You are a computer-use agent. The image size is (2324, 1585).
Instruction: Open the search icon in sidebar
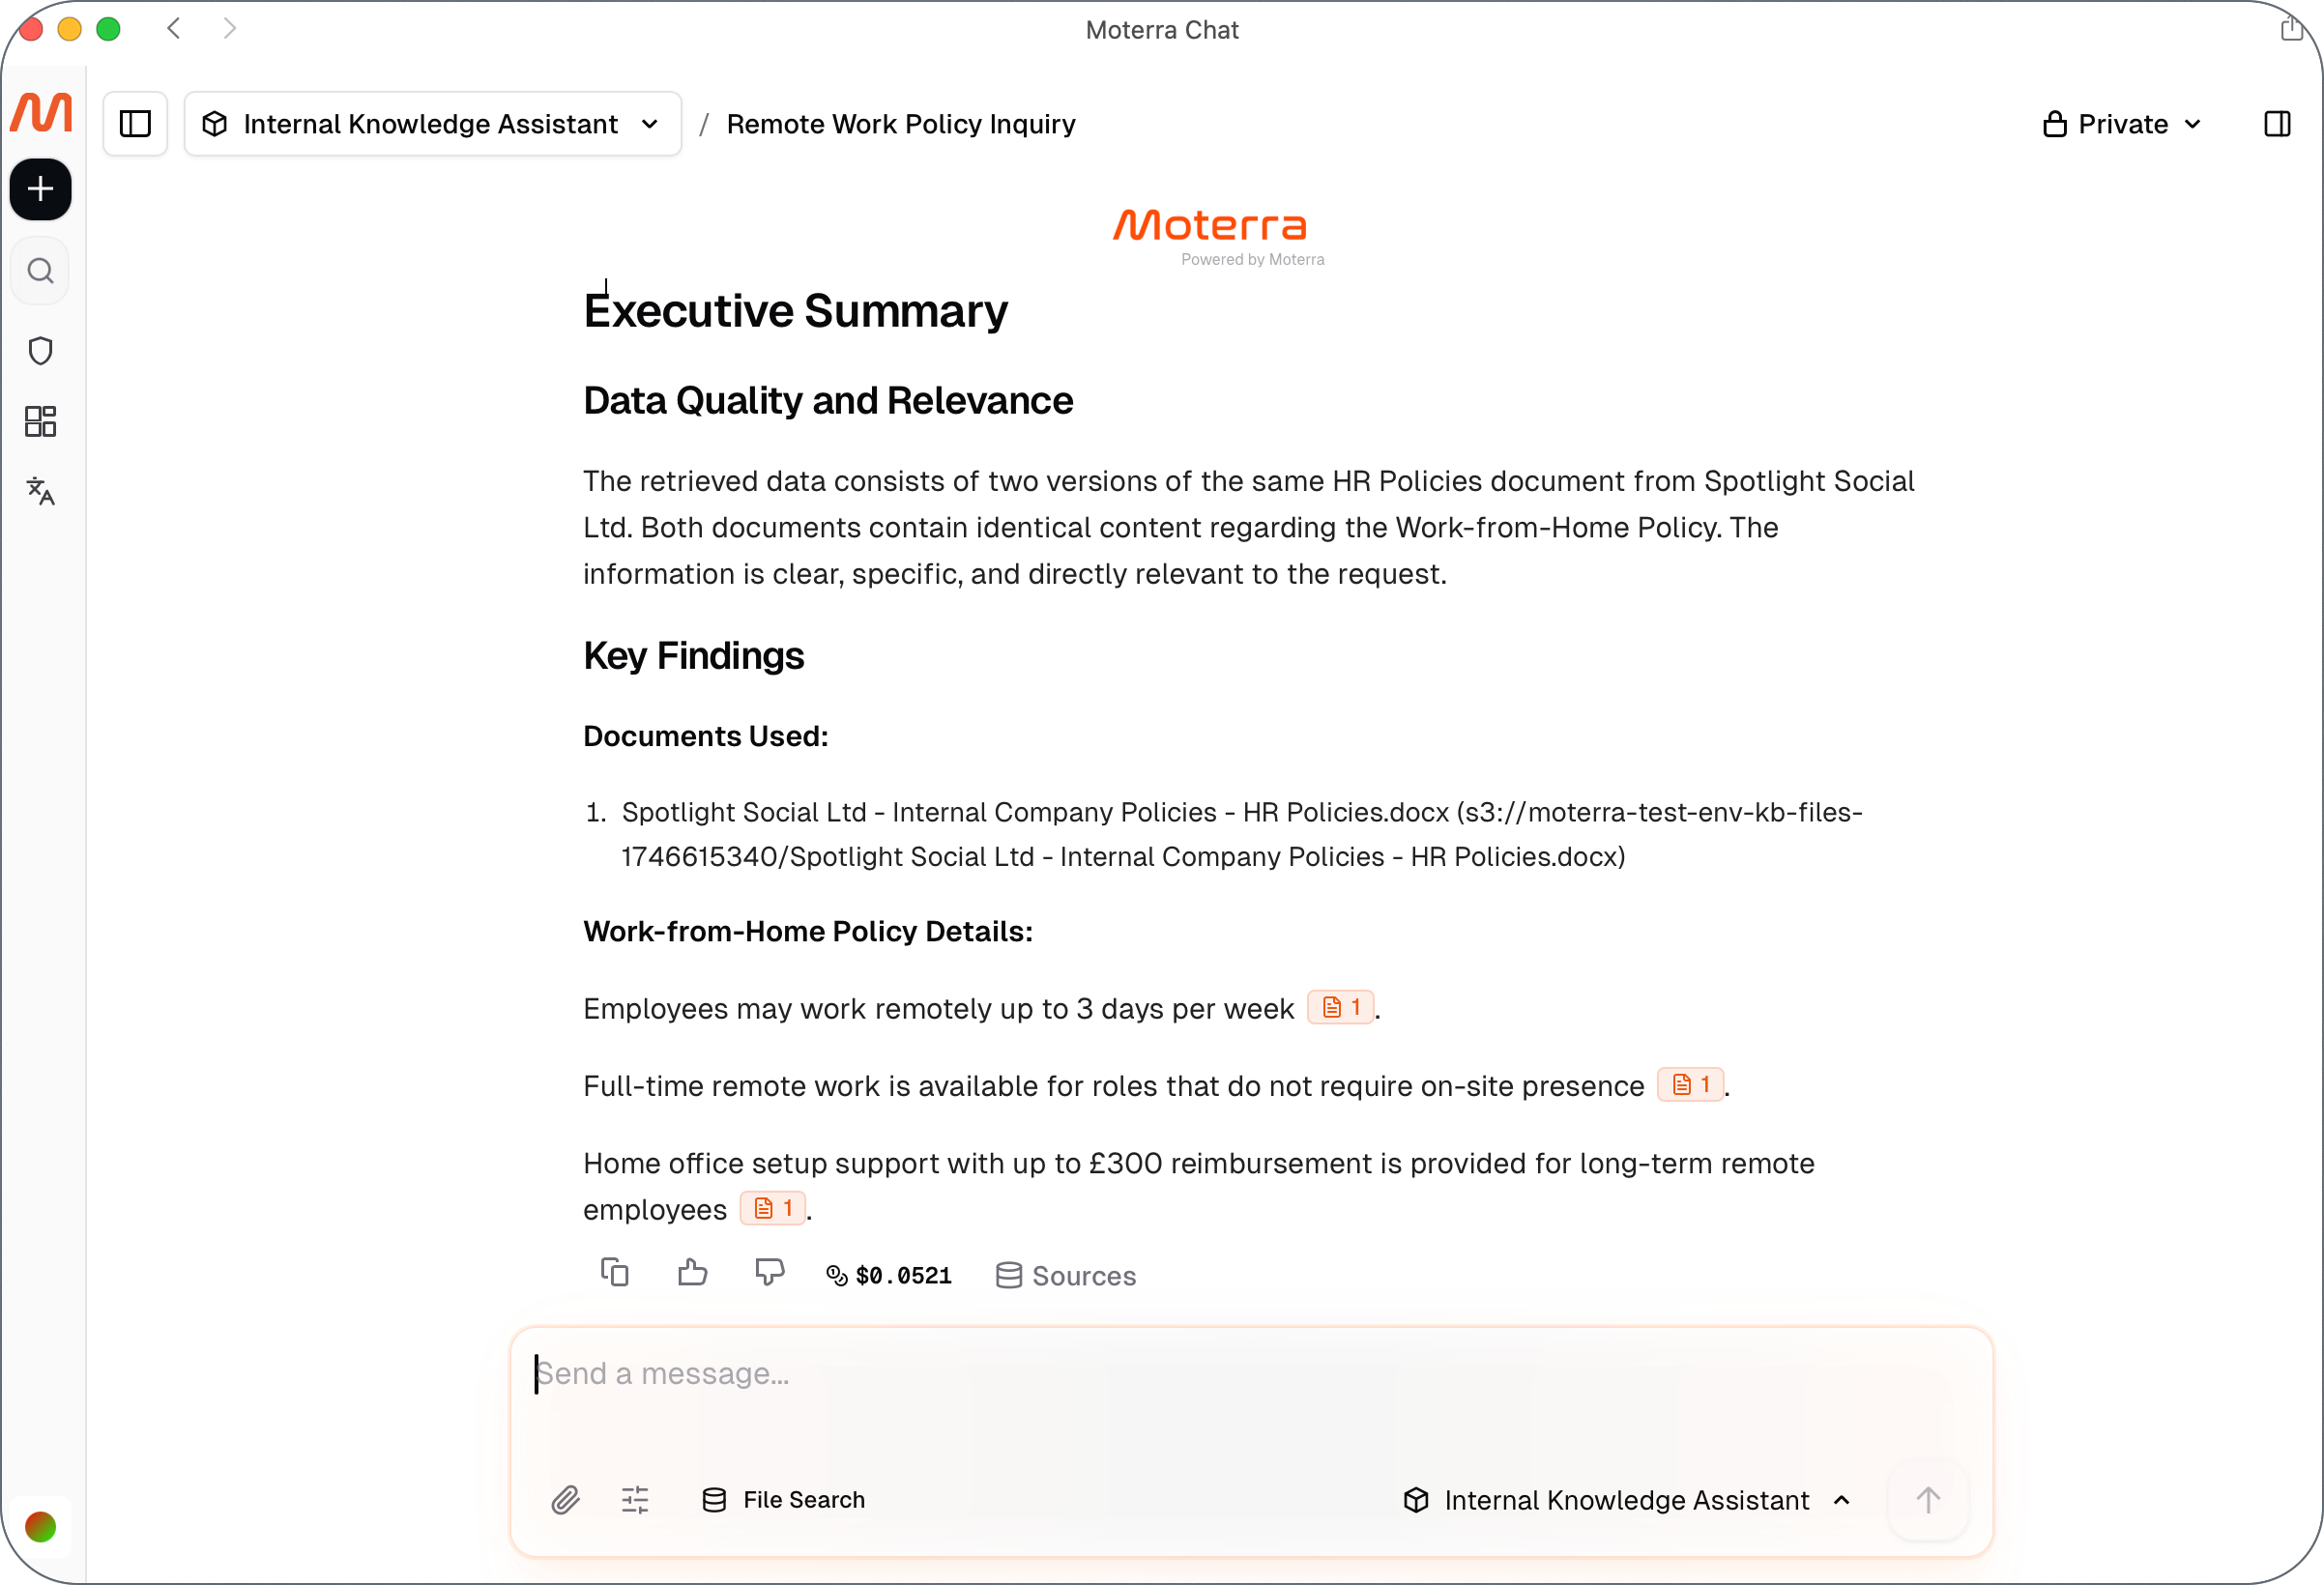[41, 271]
